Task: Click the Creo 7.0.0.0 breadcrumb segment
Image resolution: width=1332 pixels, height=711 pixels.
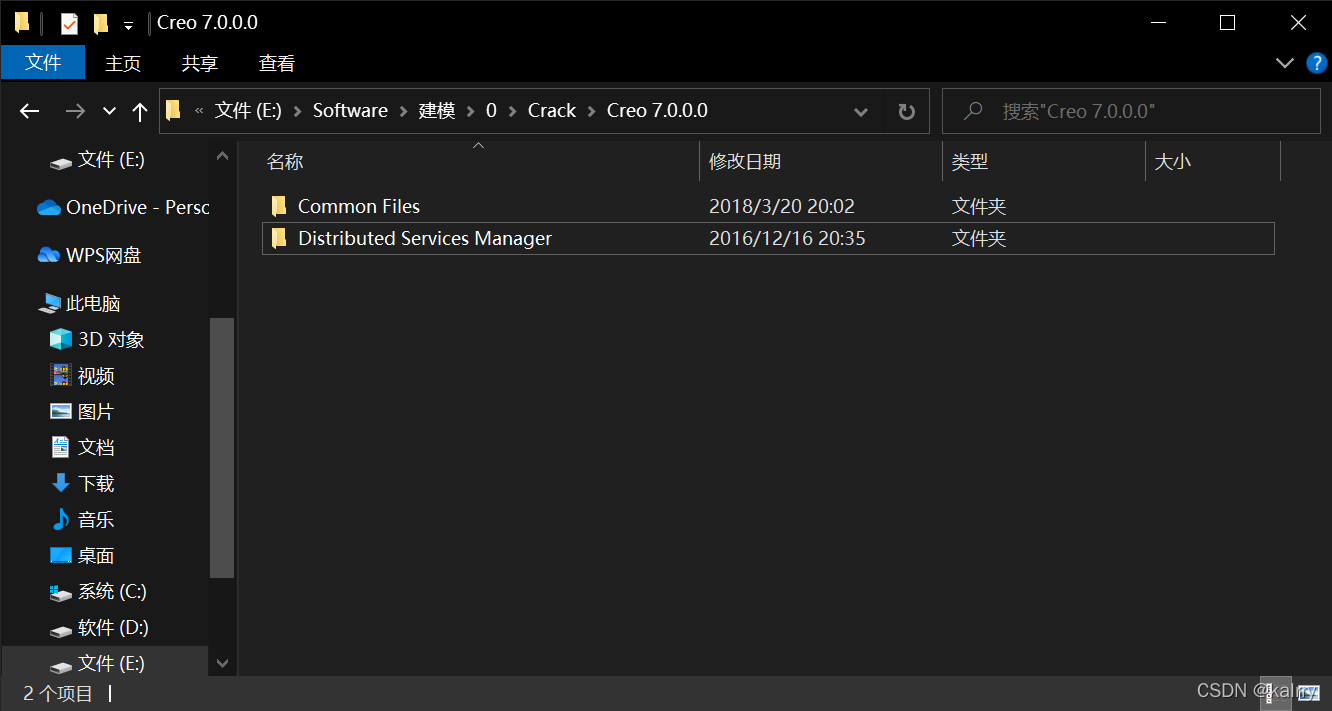Action: (657, 111)
